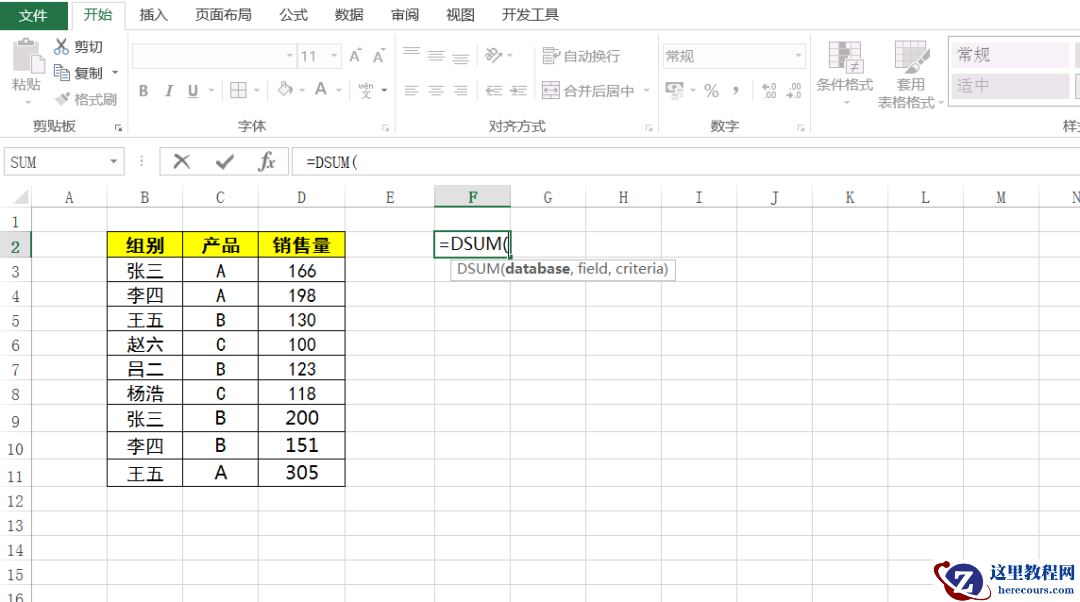Open the 数据 ribbon tab
The image size is (1080, 602).
click(348, 14)
